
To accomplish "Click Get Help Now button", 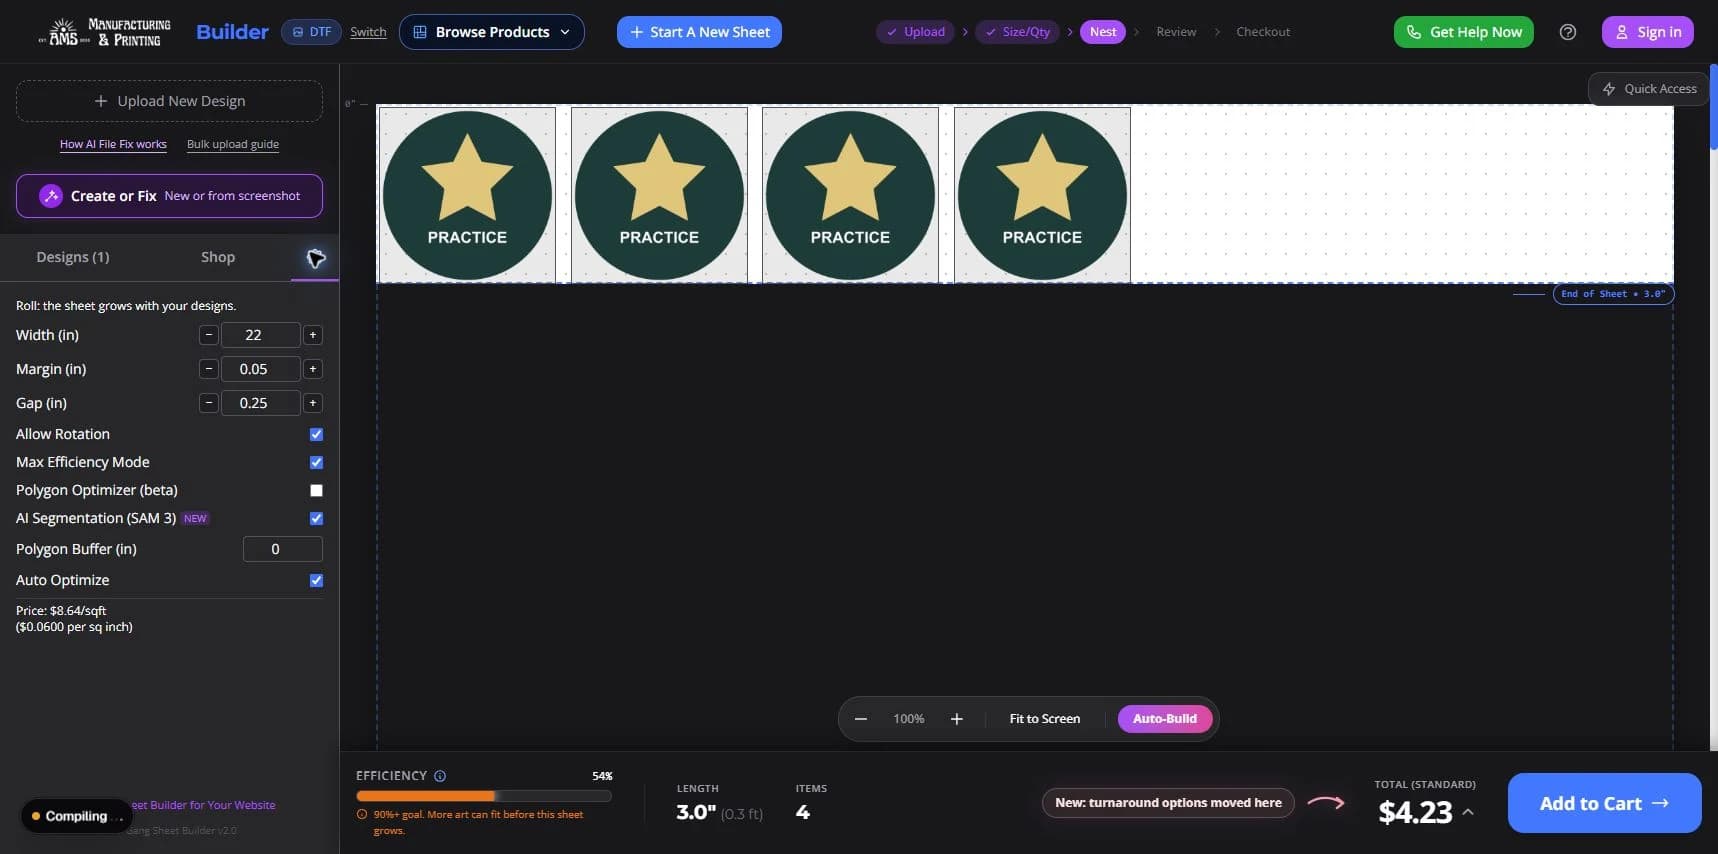I will [x=1463, y=32].
